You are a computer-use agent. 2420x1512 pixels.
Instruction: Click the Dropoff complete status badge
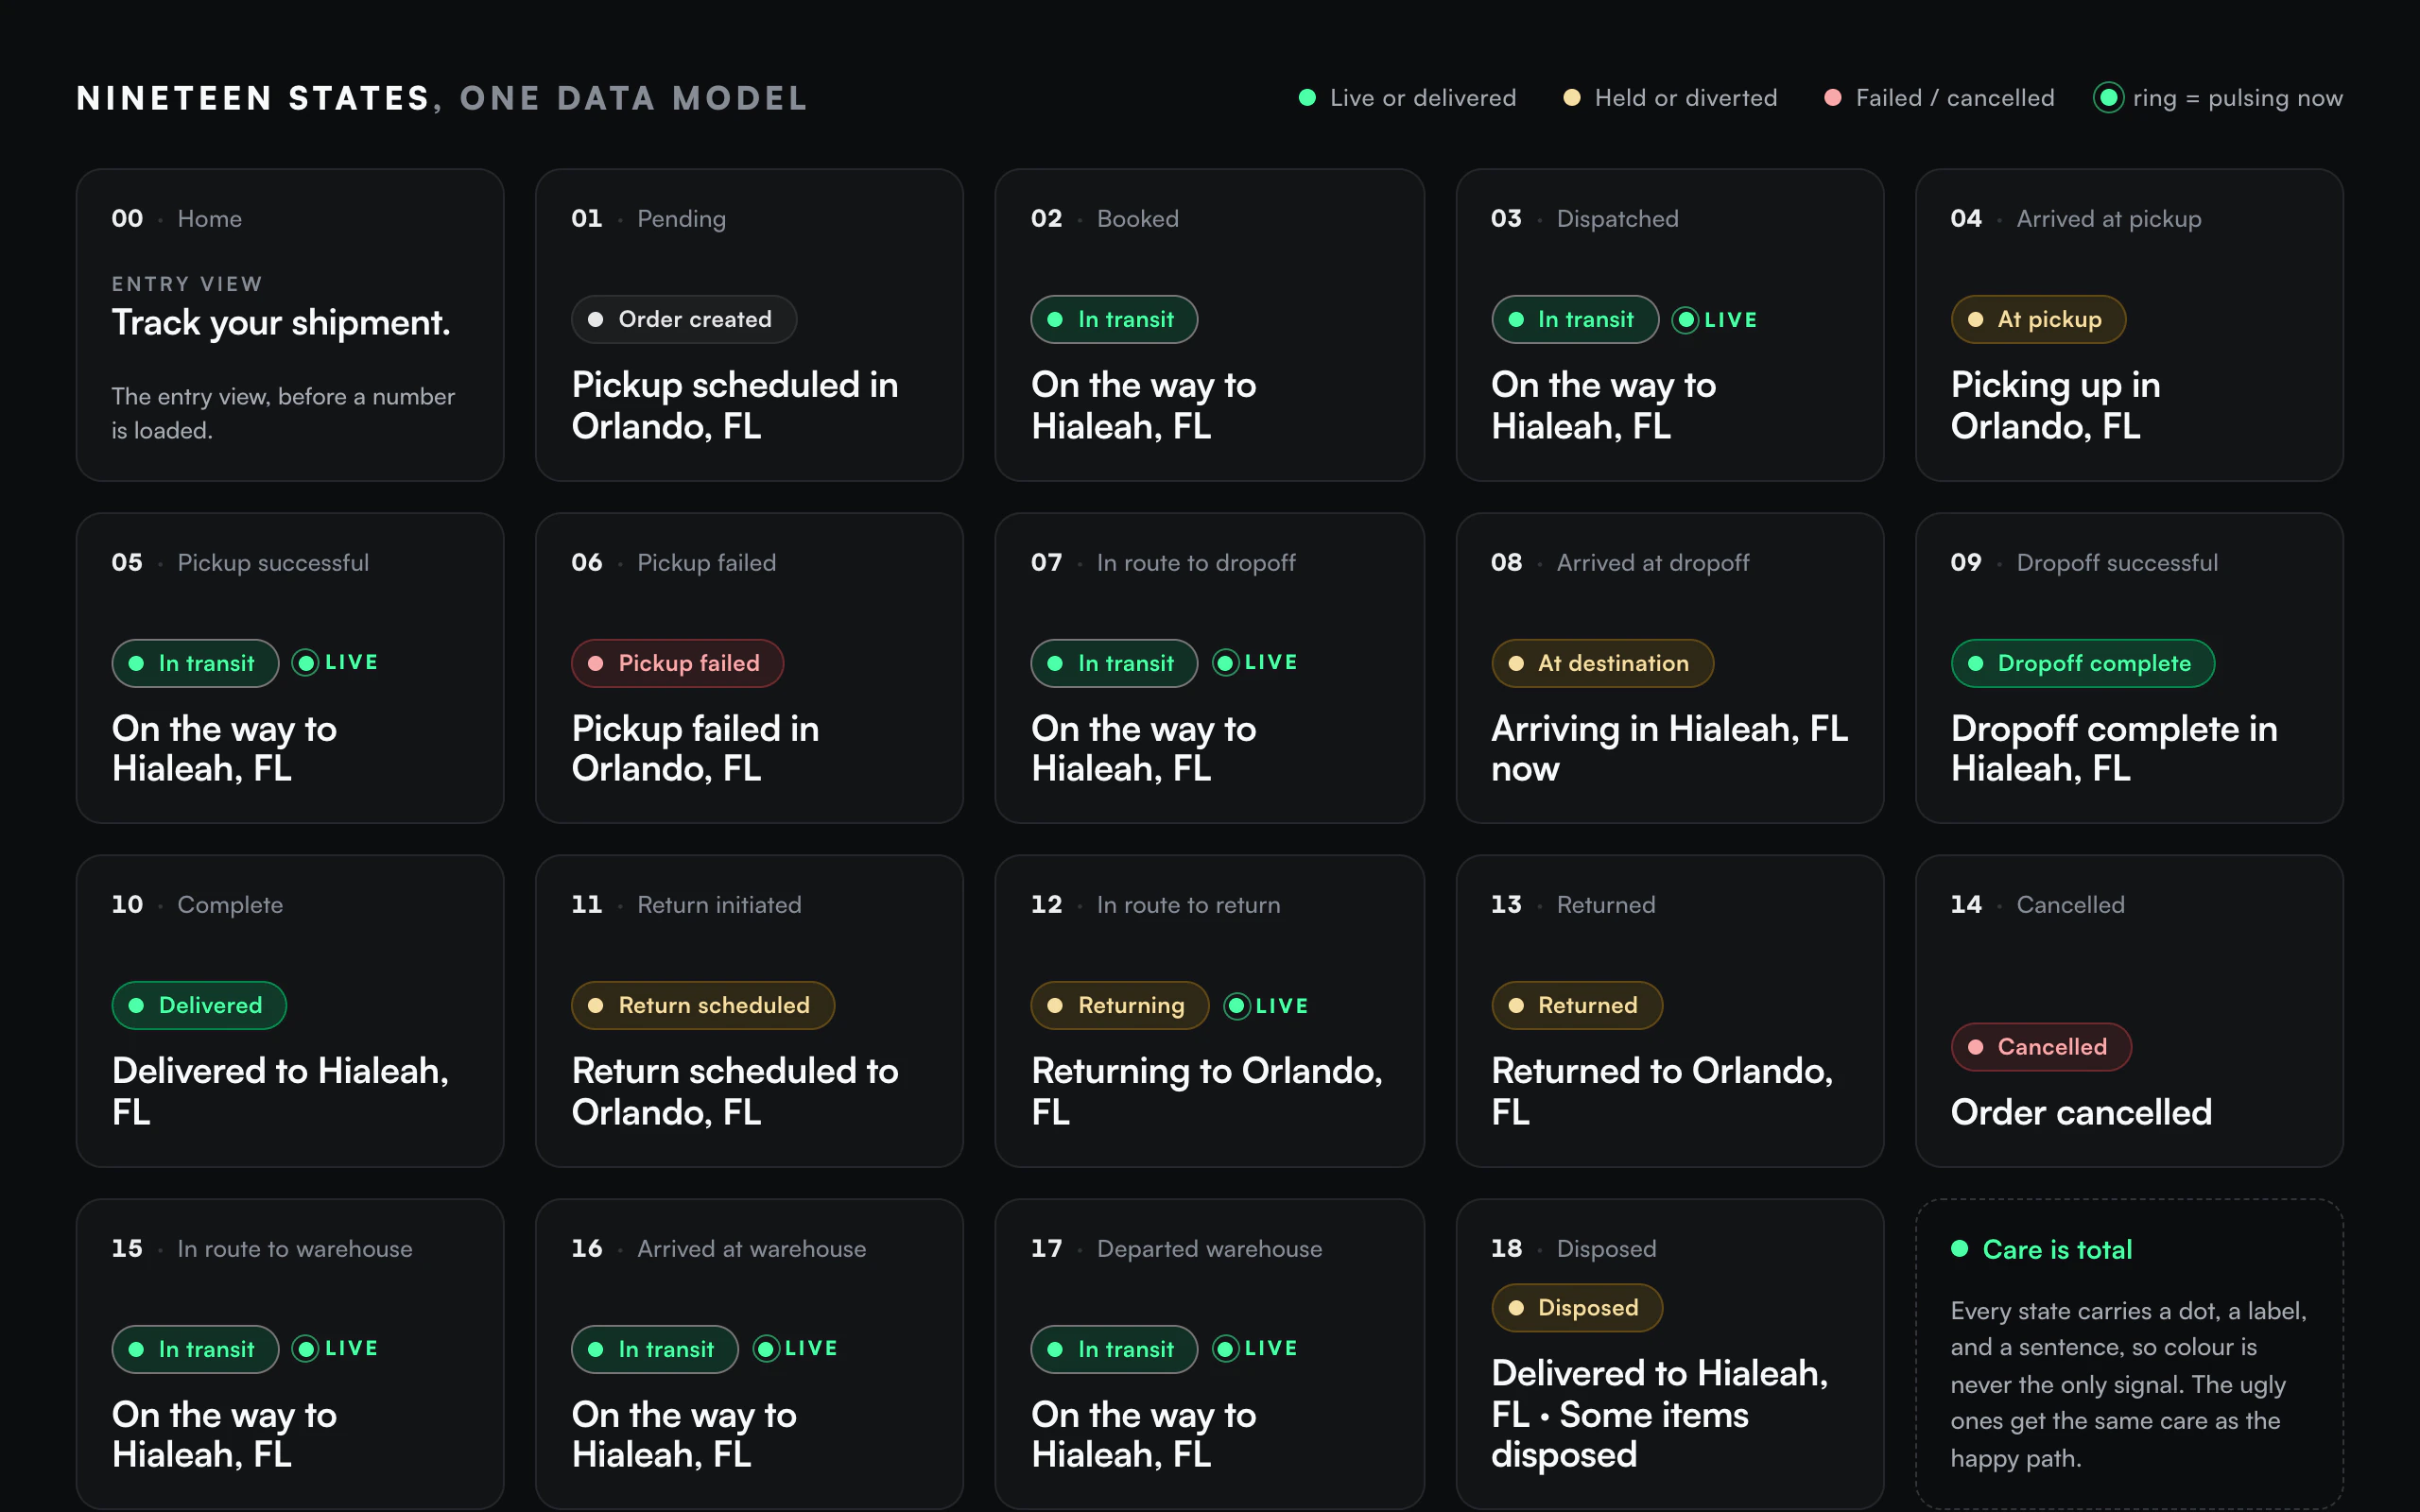(2082, 662)
